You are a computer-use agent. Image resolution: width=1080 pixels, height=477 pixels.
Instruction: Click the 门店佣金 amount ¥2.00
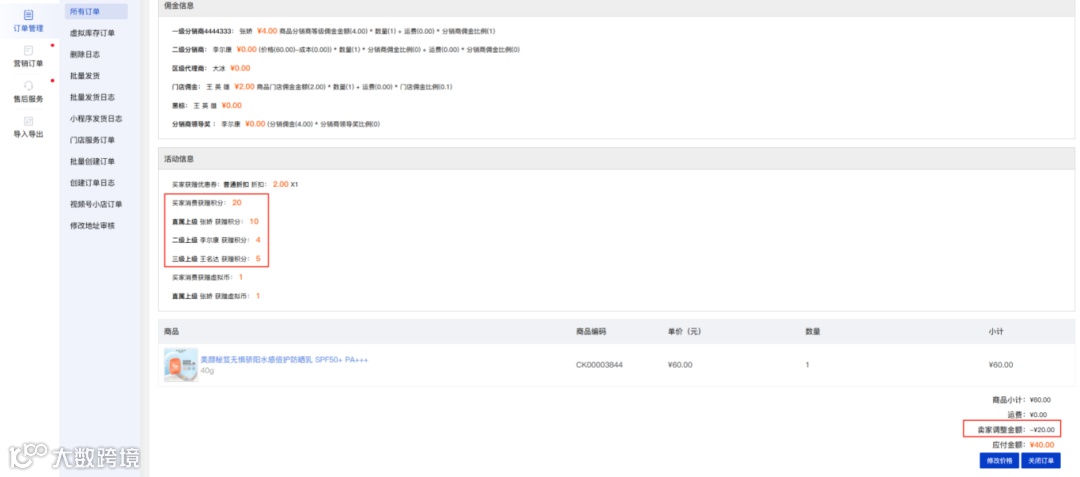[x=245, y=87]
